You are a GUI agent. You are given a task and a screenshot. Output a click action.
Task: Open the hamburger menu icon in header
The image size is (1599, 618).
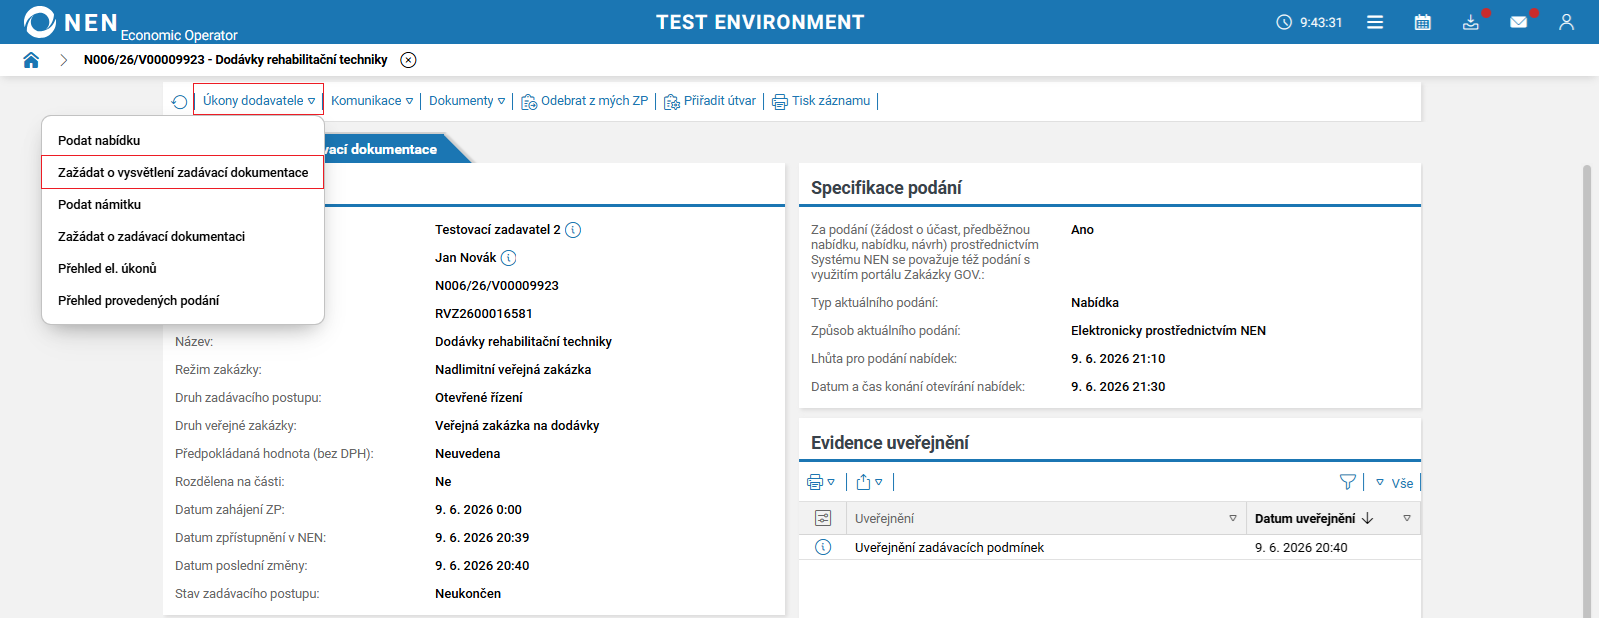tap(1375, 22)
